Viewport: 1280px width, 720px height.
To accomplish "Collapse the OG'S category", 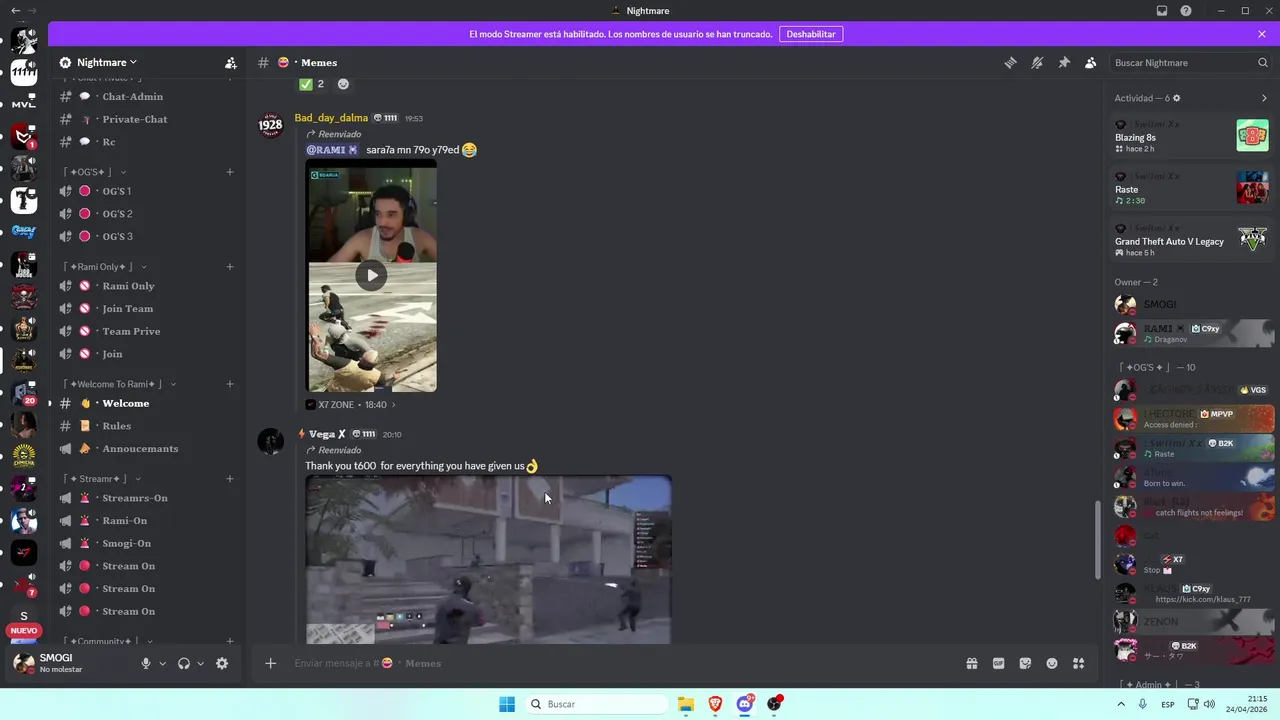I will (x=95, y=172).
